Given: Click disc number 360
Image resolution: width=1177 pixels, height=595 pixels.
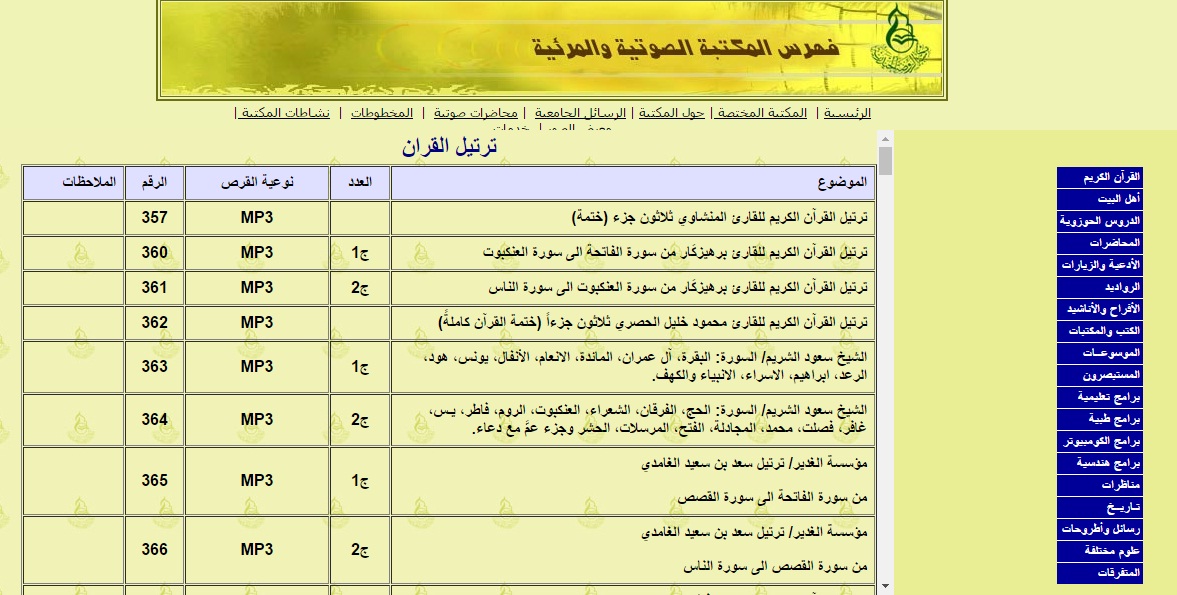Looking at the screenshot, I should point(155,253).
